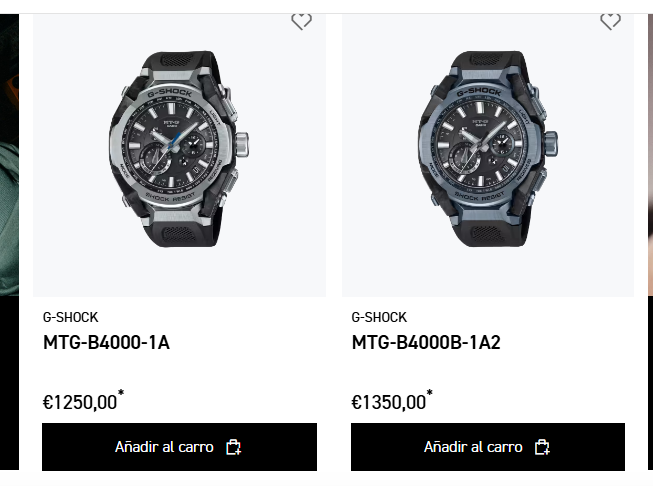Open the MTG-B4000B-1A2 product title link
This screenshot has width=653, height=486.
click(x=426, y=343)
